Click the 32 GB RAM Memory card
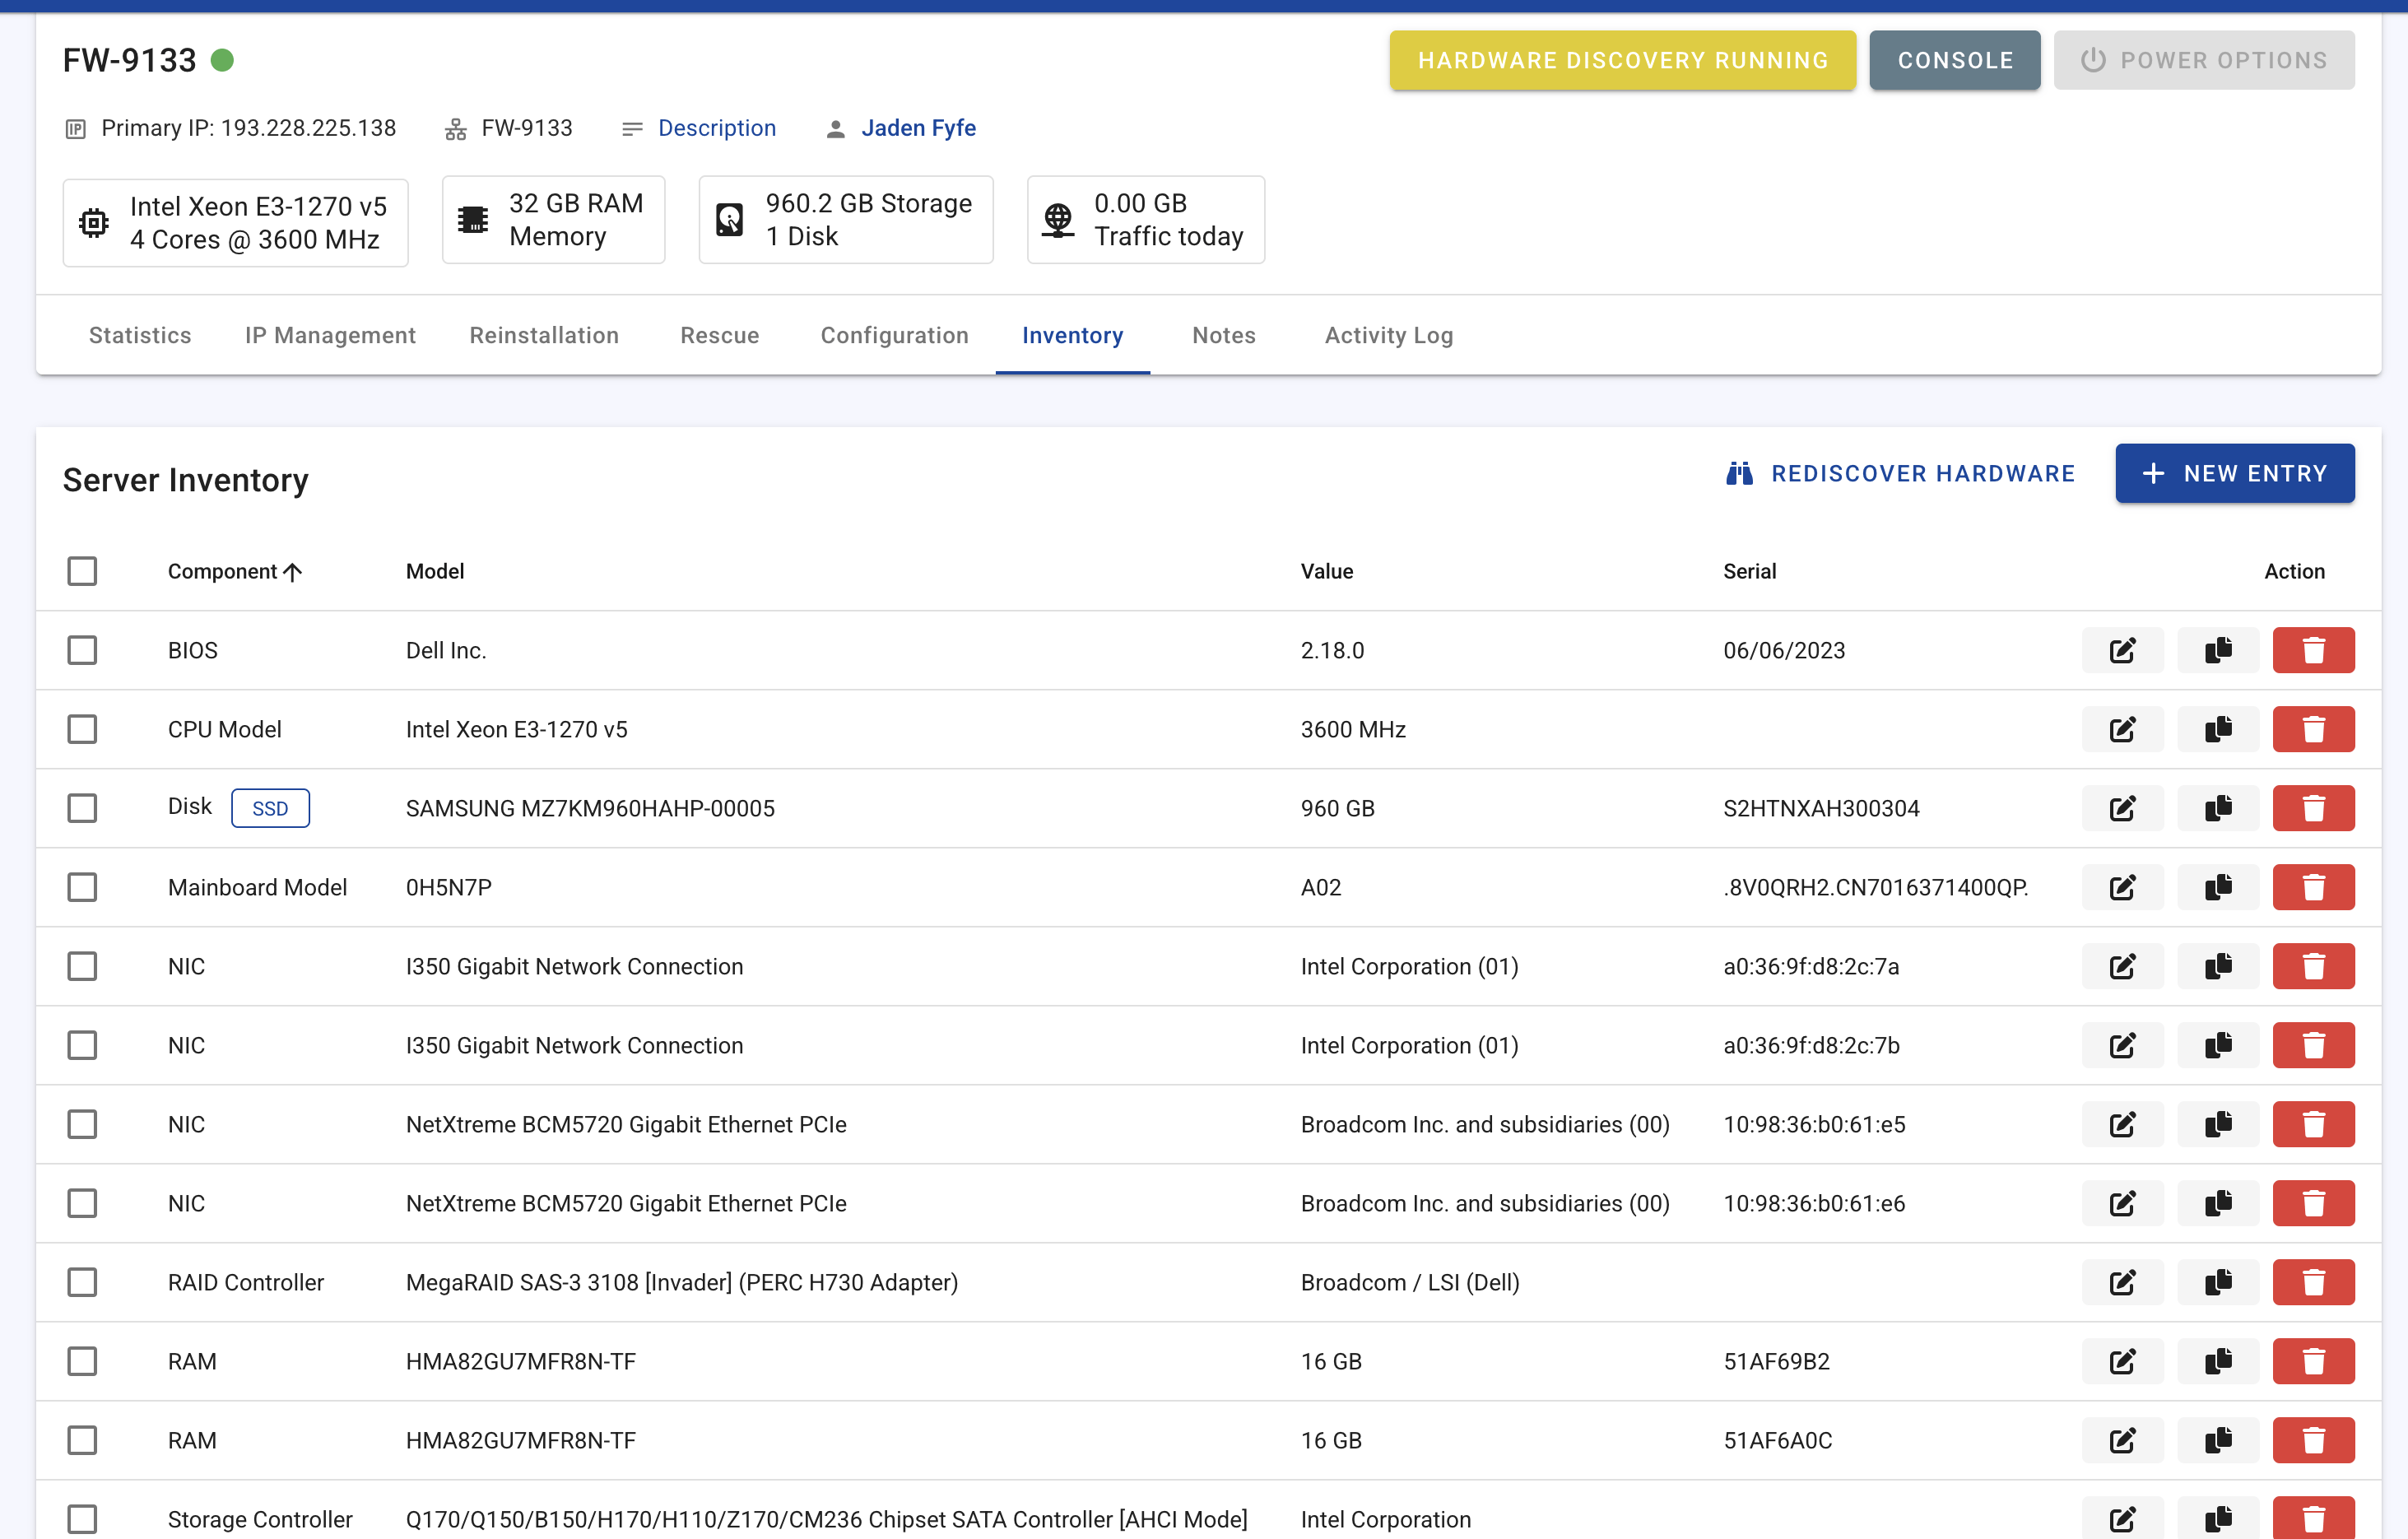Screen dimensions: 2408x1539 pyautogui.click(x=553, y=220)
